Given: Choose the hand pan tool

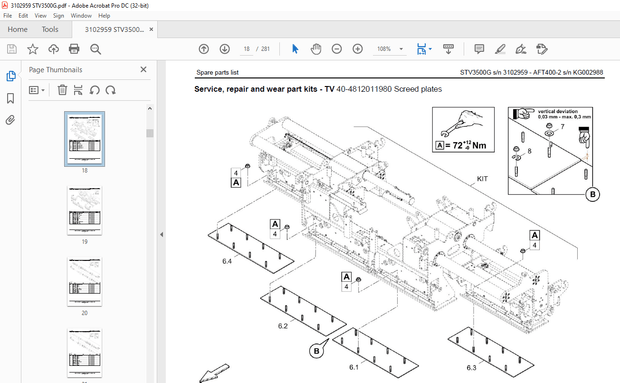Looking at the screenshot, I should point(316,49).
